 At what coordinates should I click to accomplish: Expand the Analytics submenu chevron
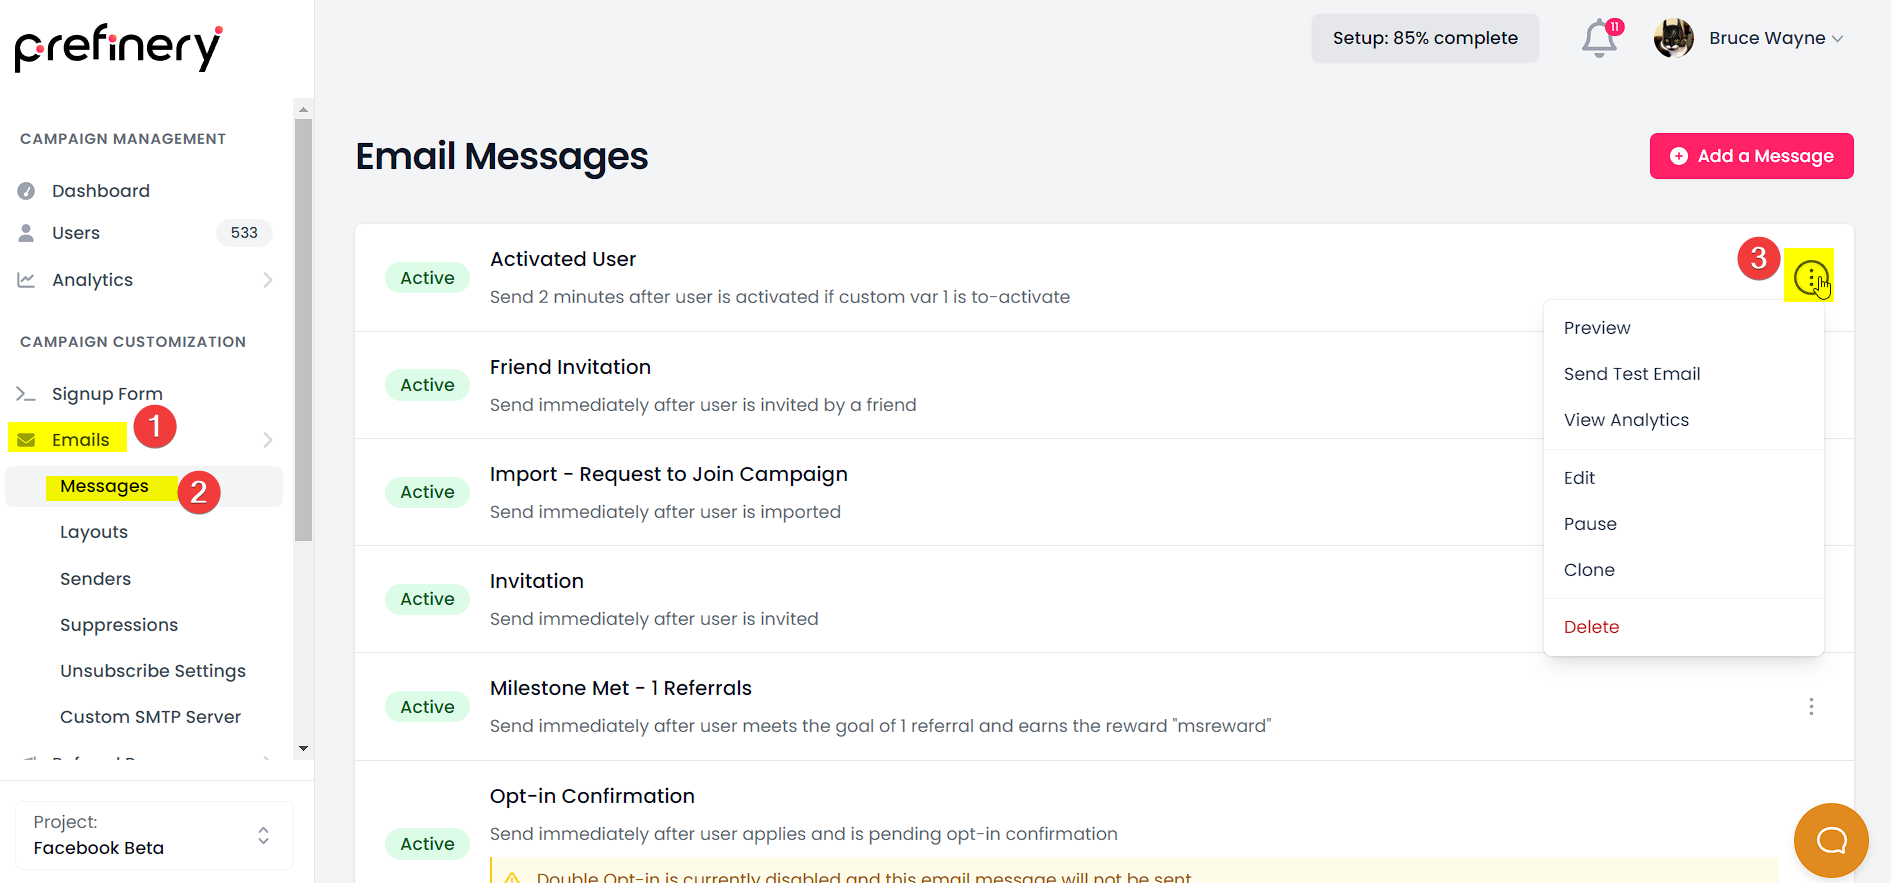pyautogui.click(x=267, y=280)
